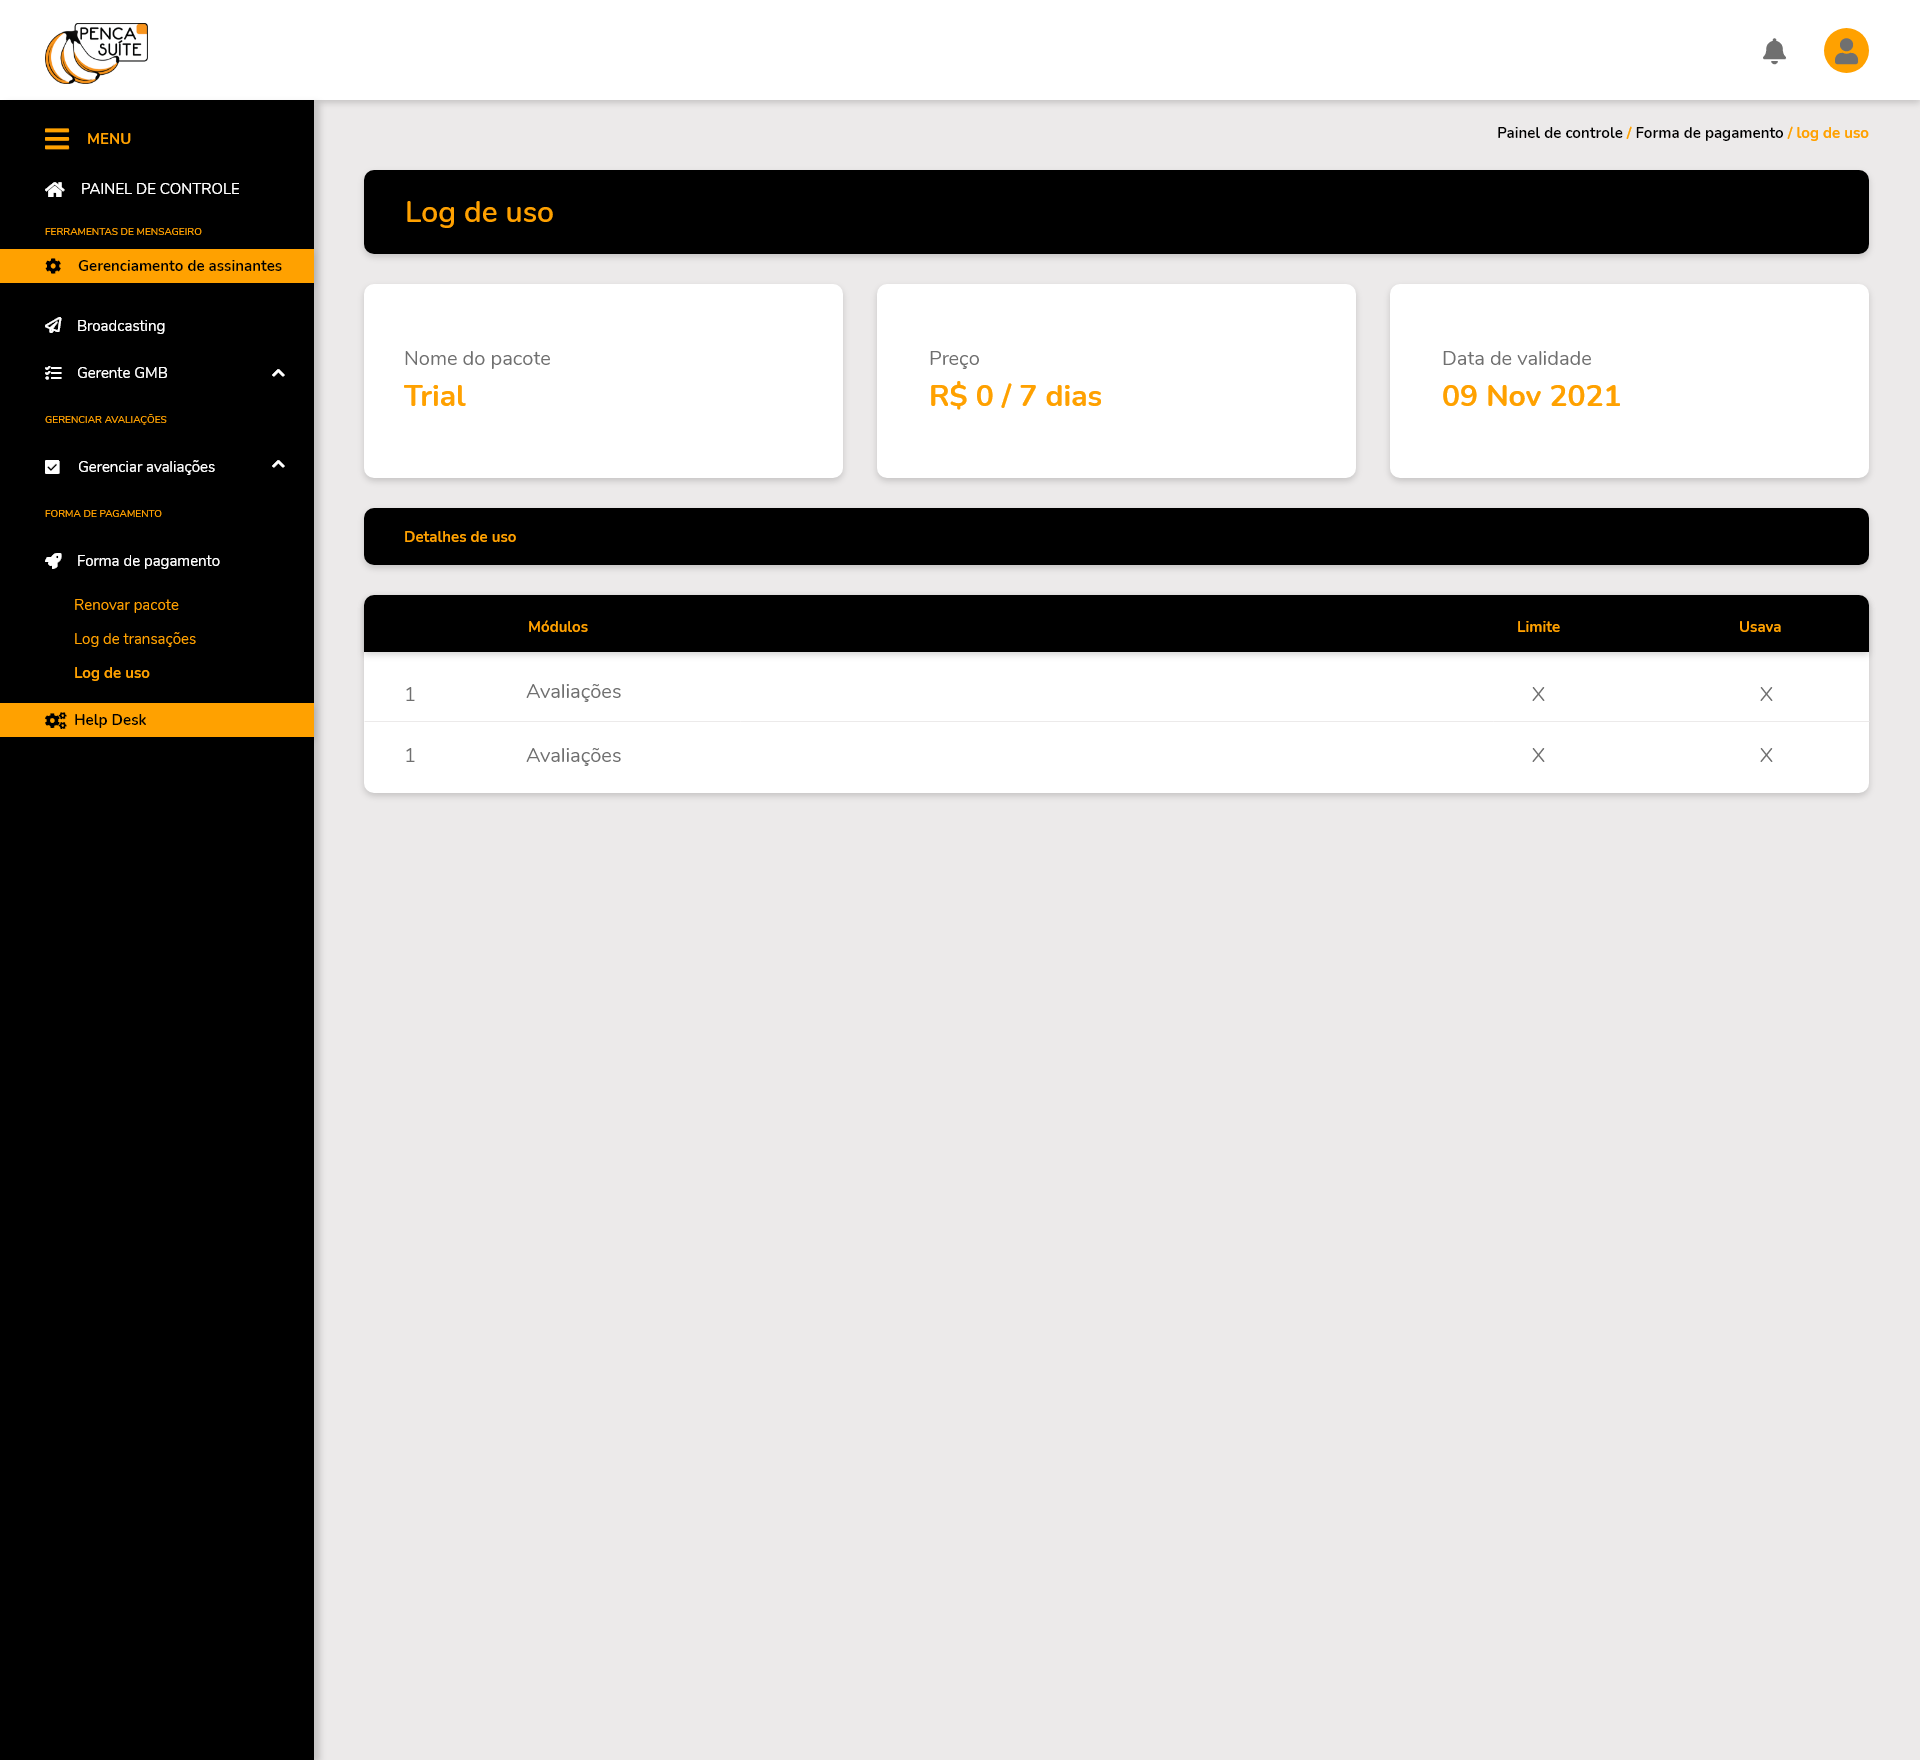1920x1760 pixels.
Task: Click the Penca Suite logo
Action: [x=96, y=52]
